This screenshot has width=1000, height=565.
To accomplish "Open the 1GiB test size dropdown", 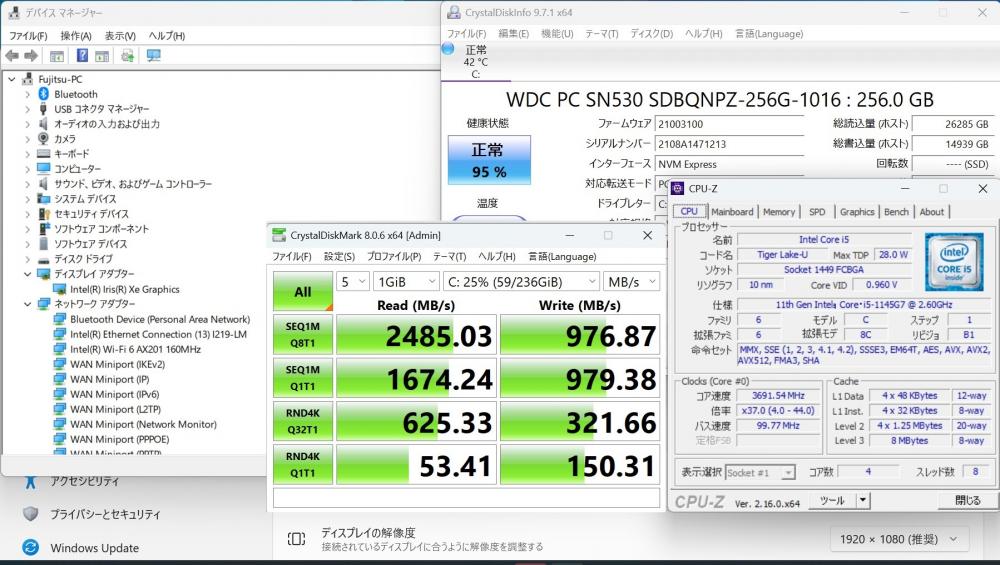I will pos(406,282).
